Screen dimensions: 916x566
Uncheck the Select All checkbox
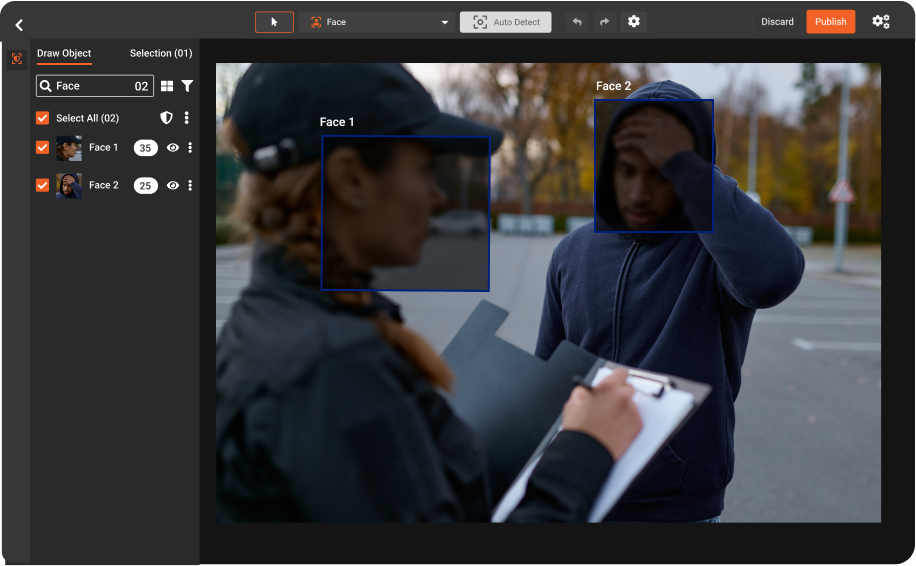pyautogui.click(x=42, y=118)
